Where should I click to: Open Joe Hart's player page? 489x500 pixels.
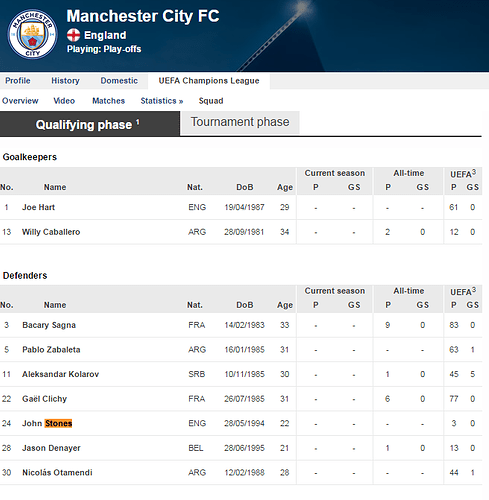[38, 207]
